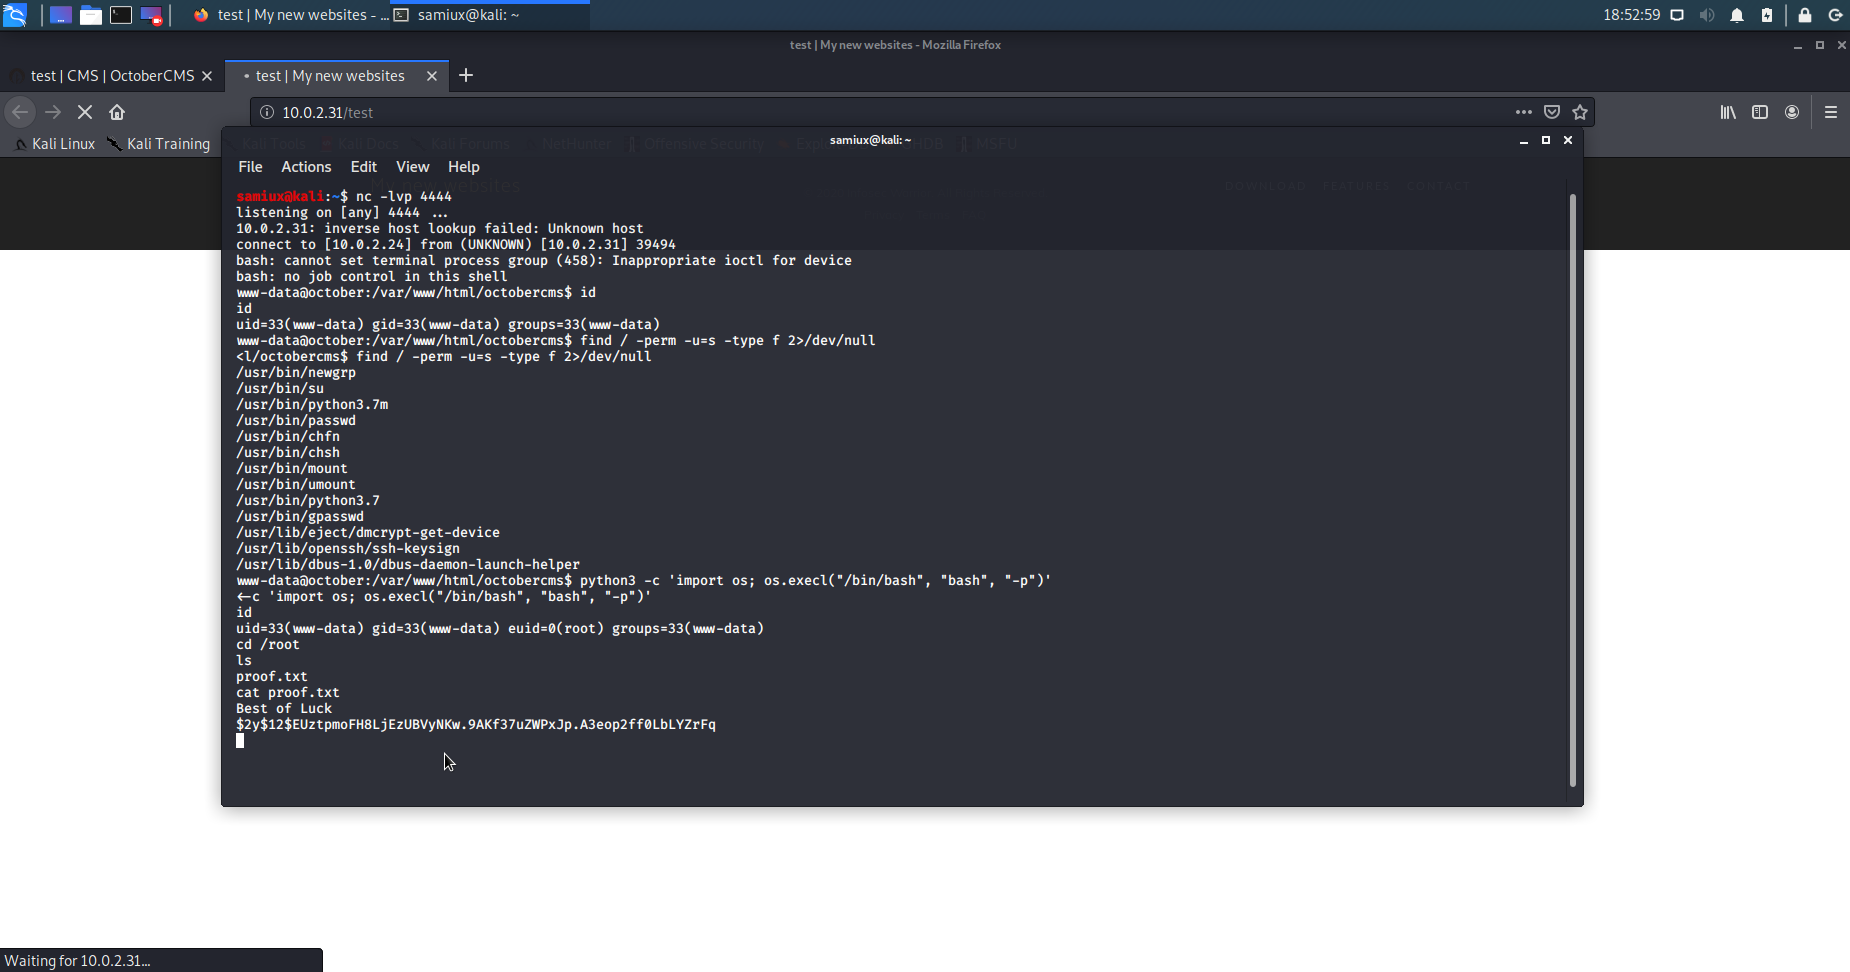
Task: Click the '/usr/lib/openssh/ssh-keysign' line
Action: point(348,548)
